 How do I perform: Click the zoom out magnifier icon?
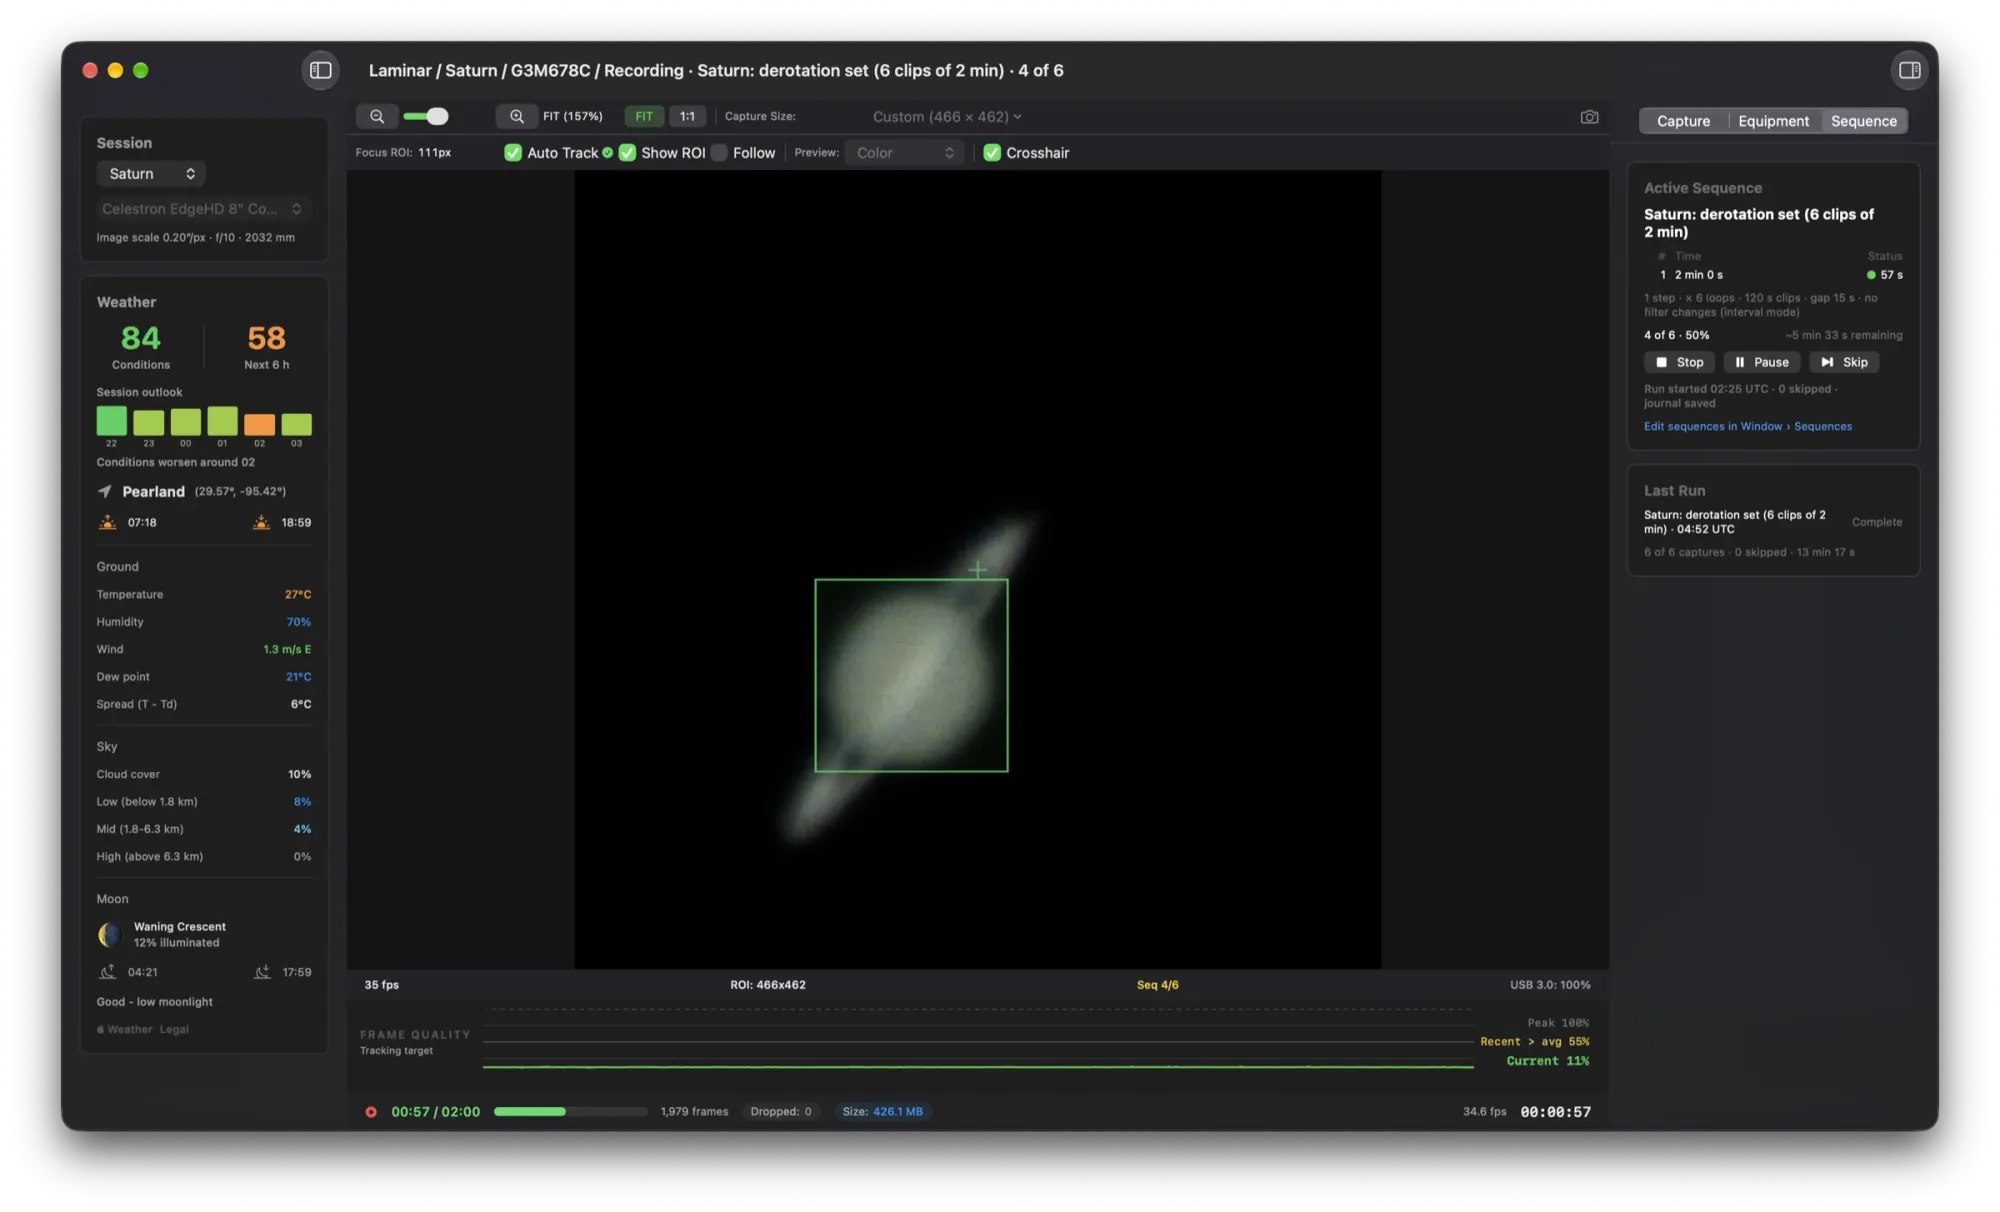pos(377,116)
